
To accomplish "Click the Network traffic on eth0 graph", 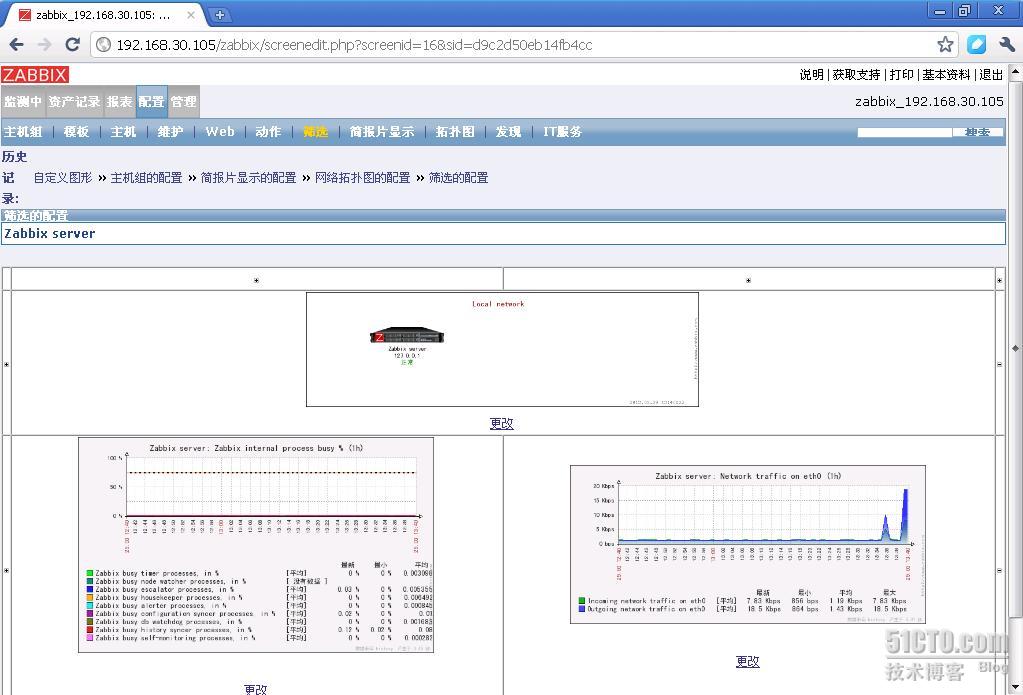I will (x=748, y=544).
